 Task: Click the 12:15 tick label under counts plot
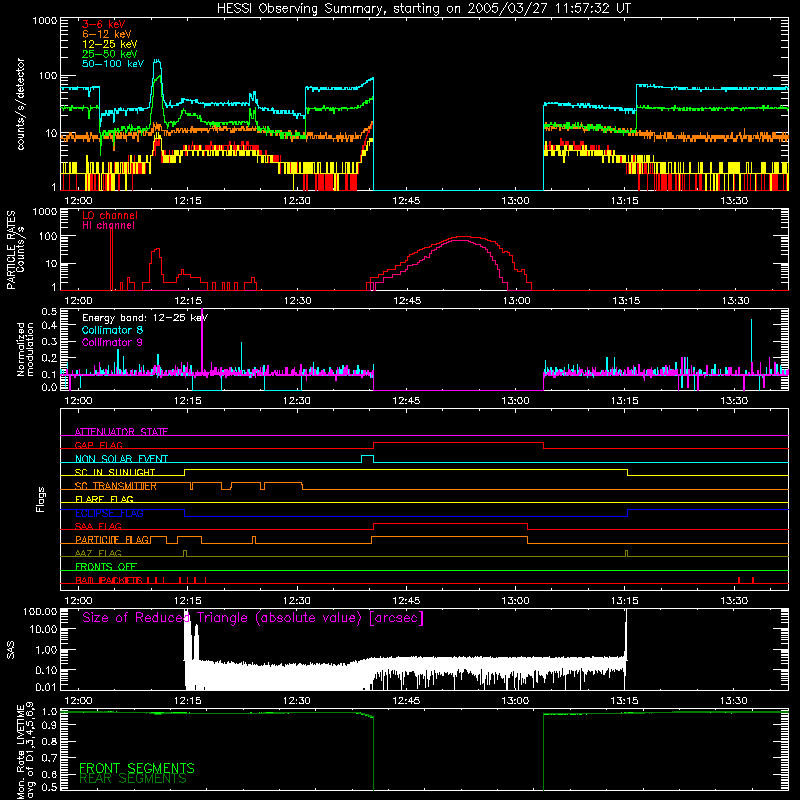187,201
